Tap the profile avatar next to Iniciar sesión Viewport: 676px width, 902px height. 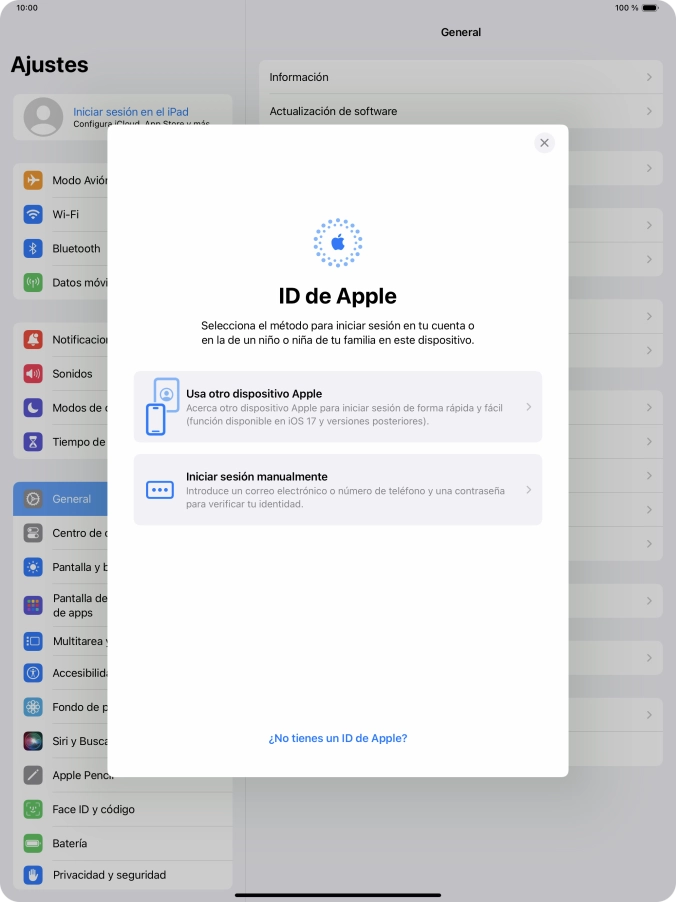coord(43,117)
